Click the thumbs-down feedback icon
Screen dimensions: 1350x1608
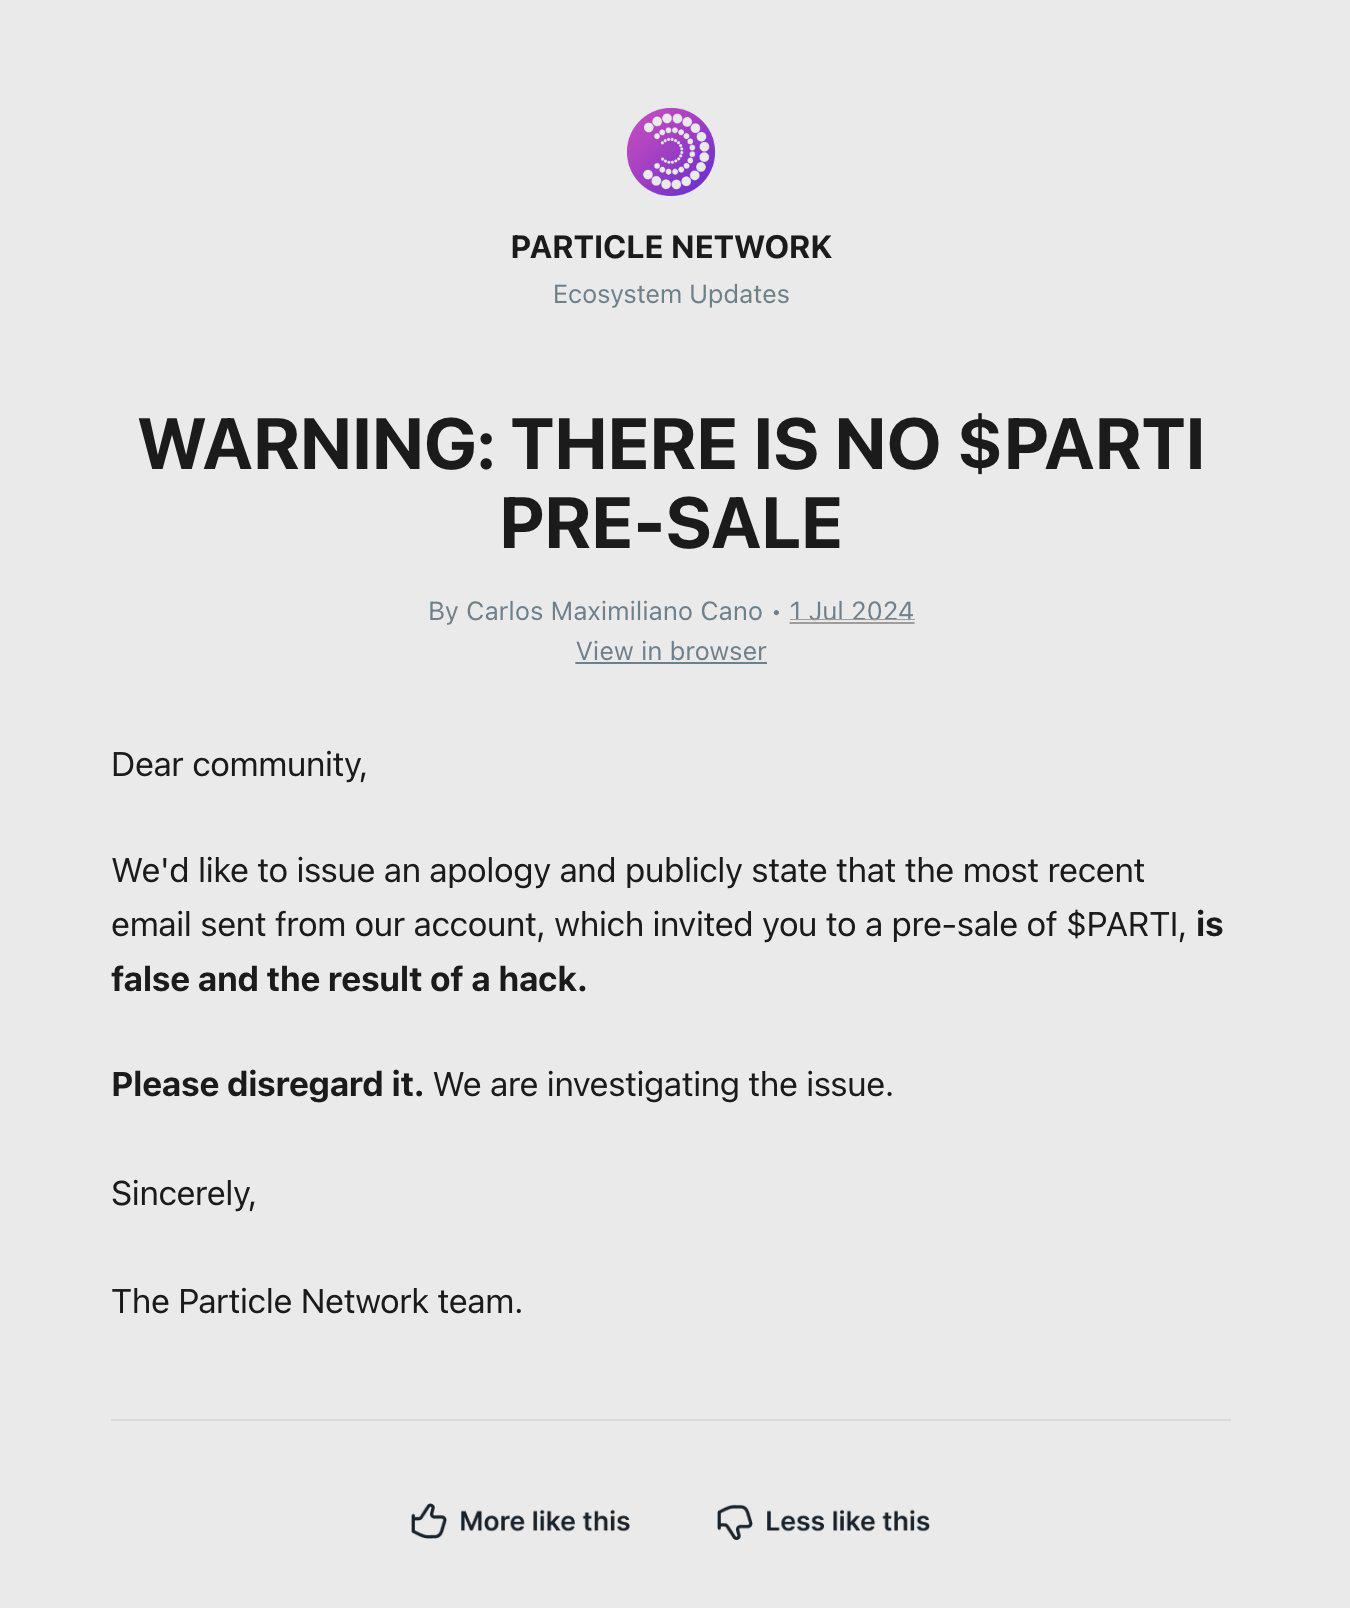click(735, 1520)
